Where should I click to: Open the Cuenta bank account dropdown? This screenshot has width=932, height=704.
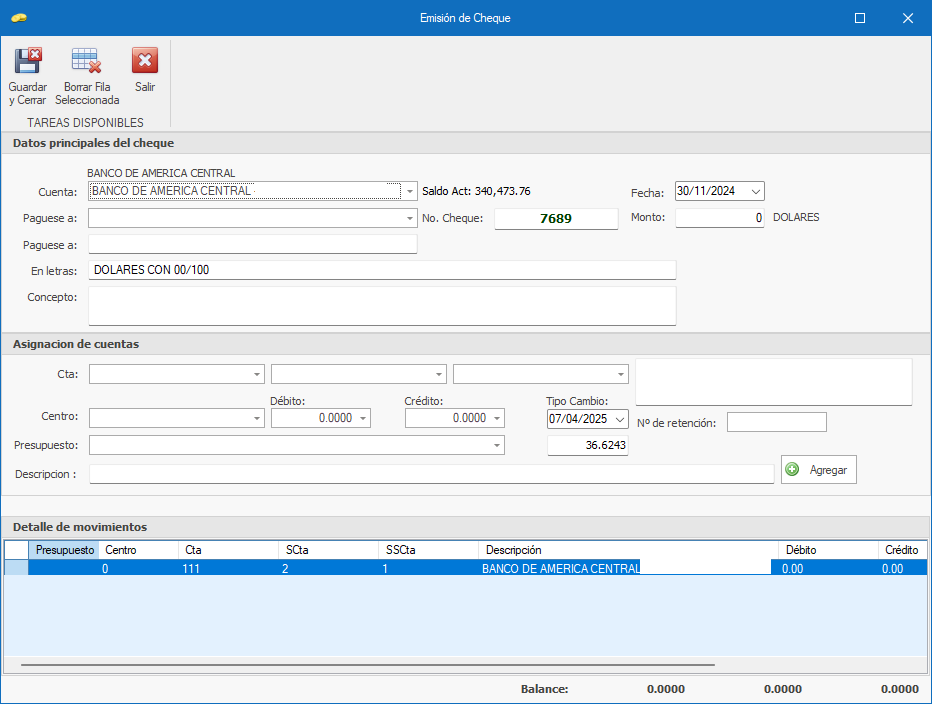pos(410,191)
